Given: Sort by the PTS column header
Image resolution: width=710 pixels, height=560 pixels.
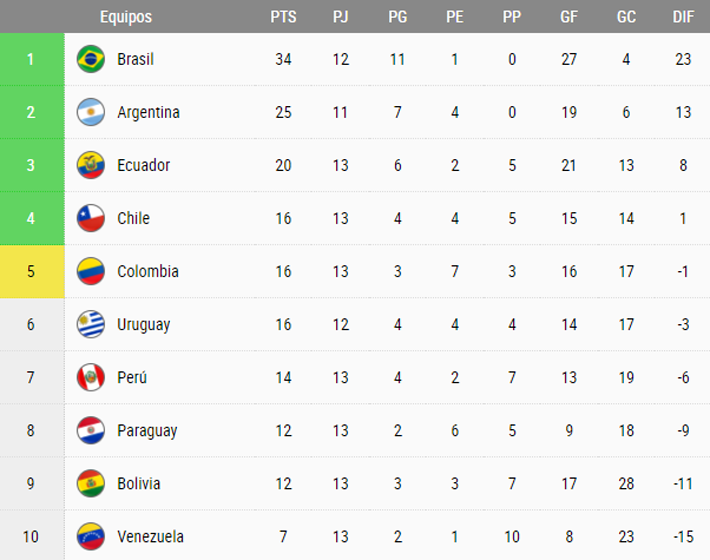Looking at the screenshot, I should 283,17.
